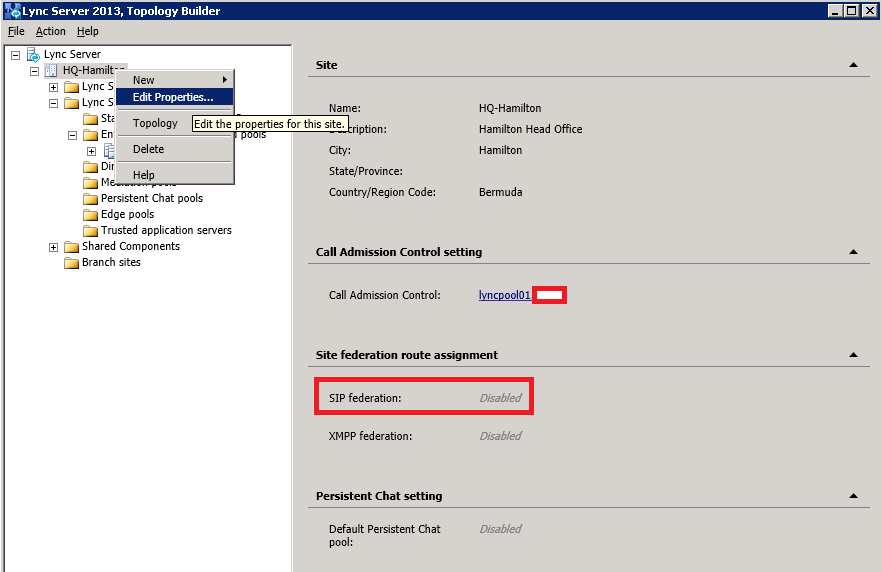
Task: Click the Topology Builder title bar icon
Action: 12,11
